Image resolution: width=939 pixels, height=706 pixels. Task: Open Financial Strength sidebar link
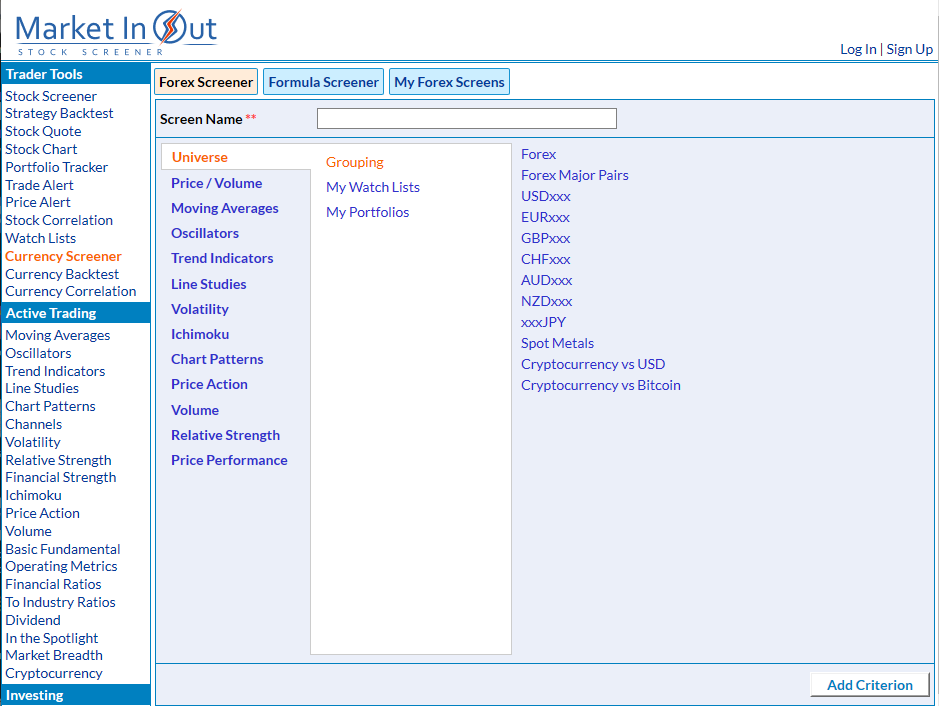pyautogui.click(x=60, y=478)
